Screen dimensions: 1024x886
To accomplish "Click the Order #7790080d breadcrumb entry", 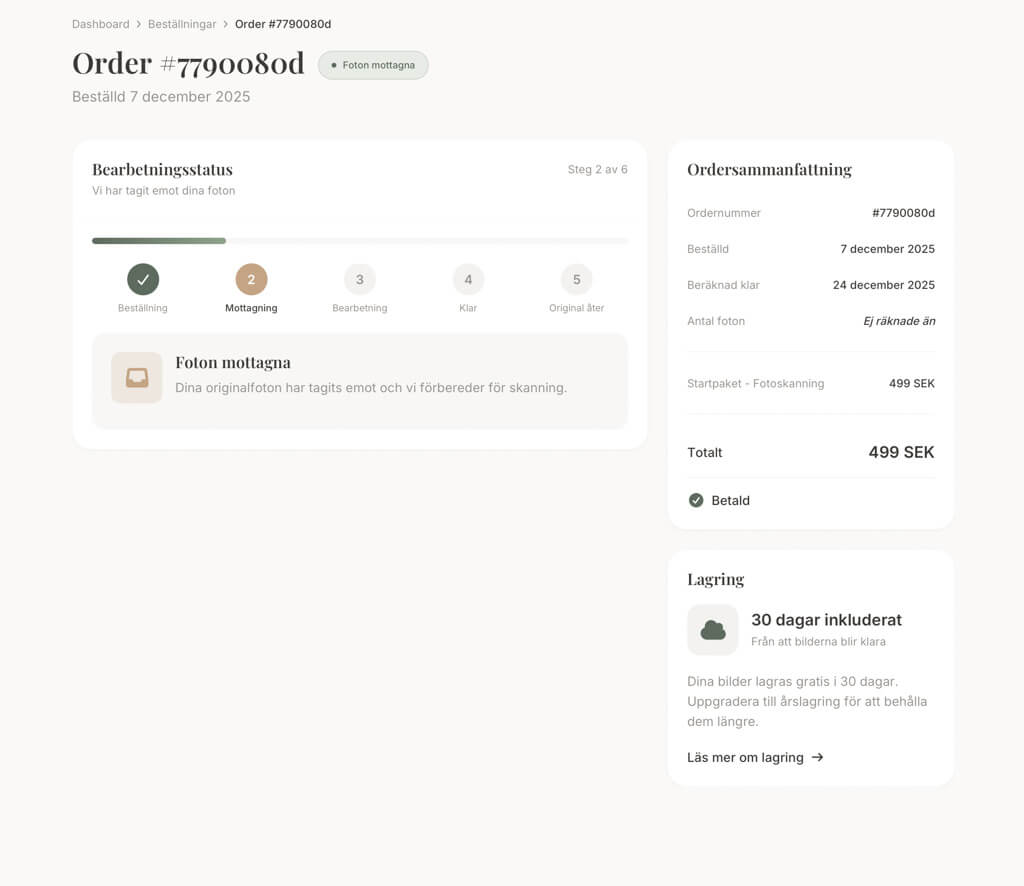I will click(283, 23).
